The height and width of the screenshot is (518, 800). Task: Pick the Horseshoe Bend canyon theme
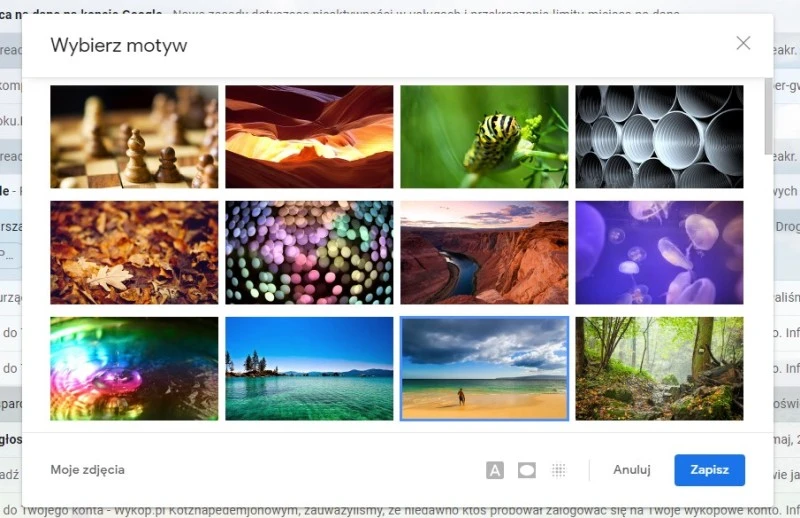click(x=484, y=253)
